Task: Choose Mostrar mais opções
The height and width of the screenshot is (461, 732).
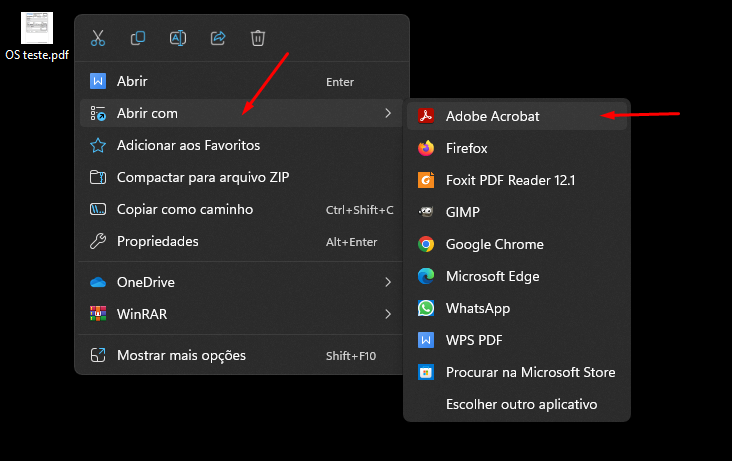Action: pyautogui.click(x=241, y=355)
